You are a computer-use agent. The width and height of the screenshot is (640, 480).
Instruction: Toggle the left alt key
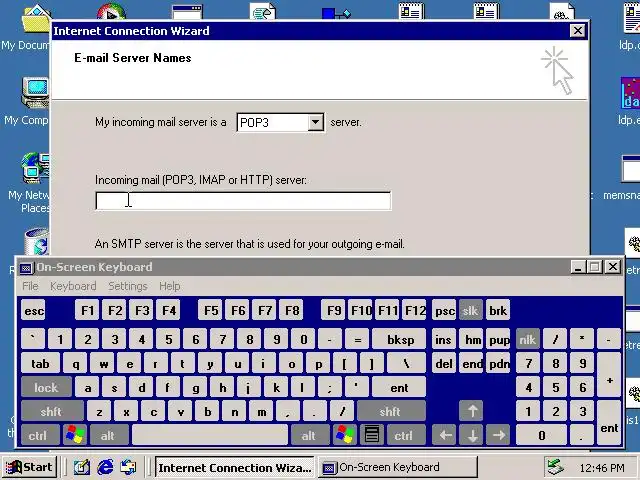(x=109, y=435)
